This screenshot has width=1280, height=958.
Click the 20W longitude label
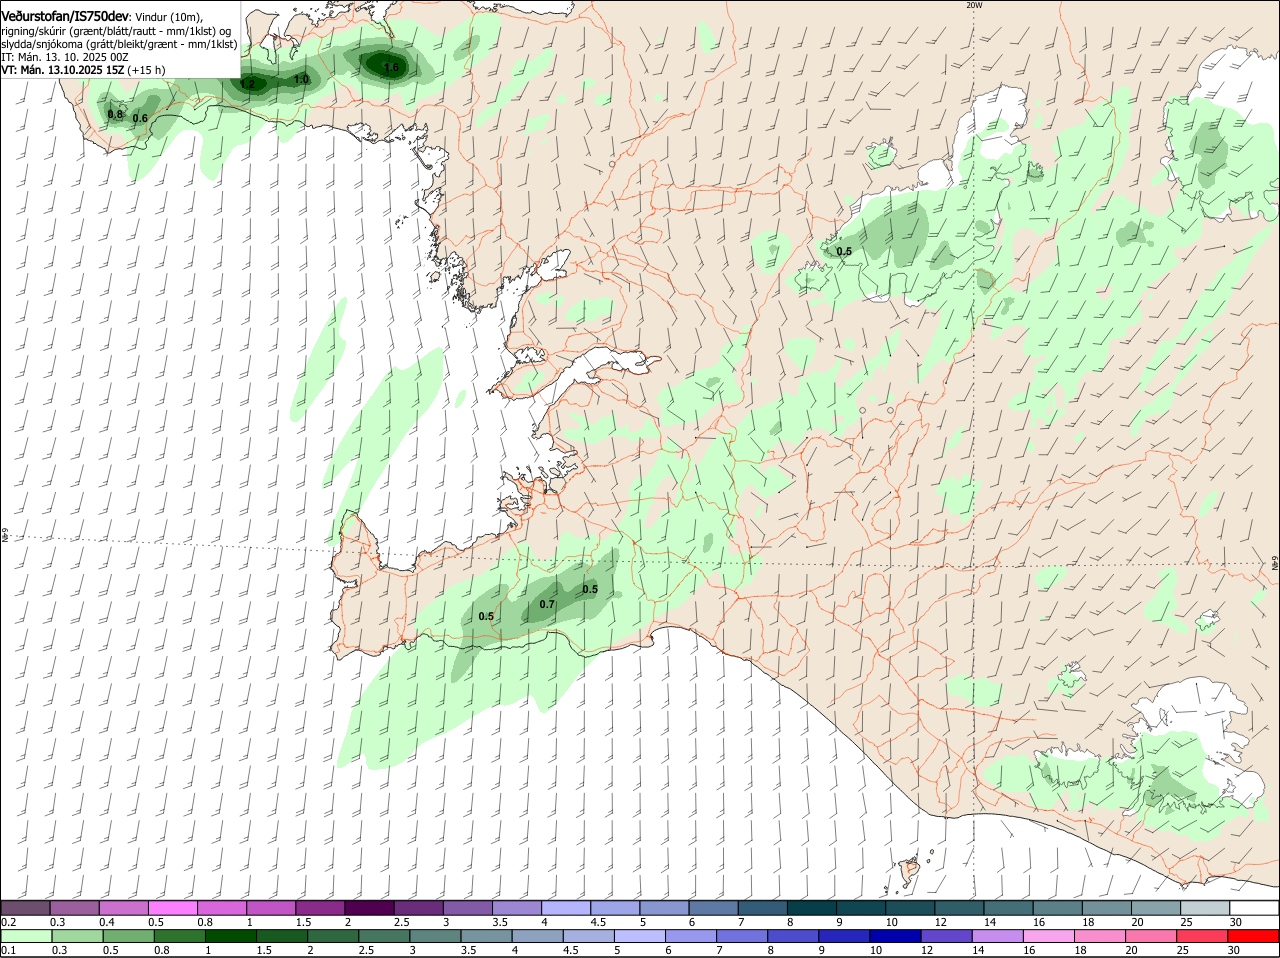[x=974, y=5]
